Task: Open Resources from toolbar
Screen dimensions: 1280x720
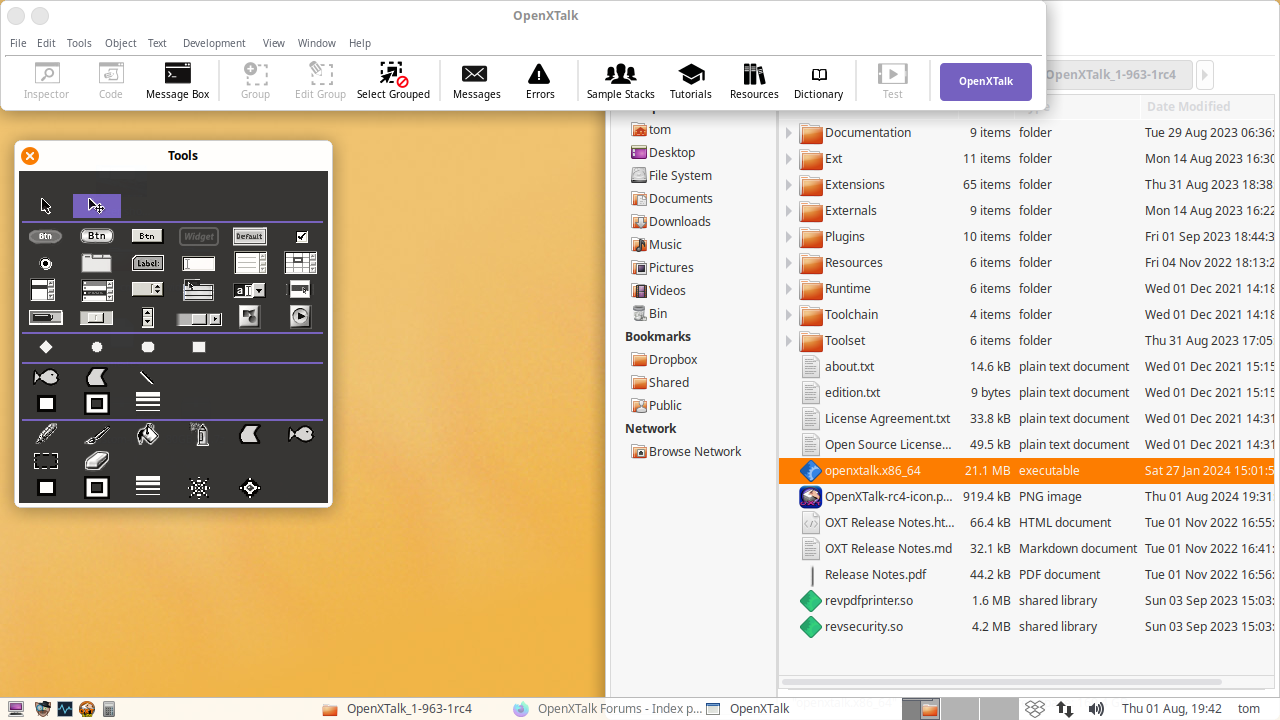Action: pyautogui.click(x=754, y=80)
